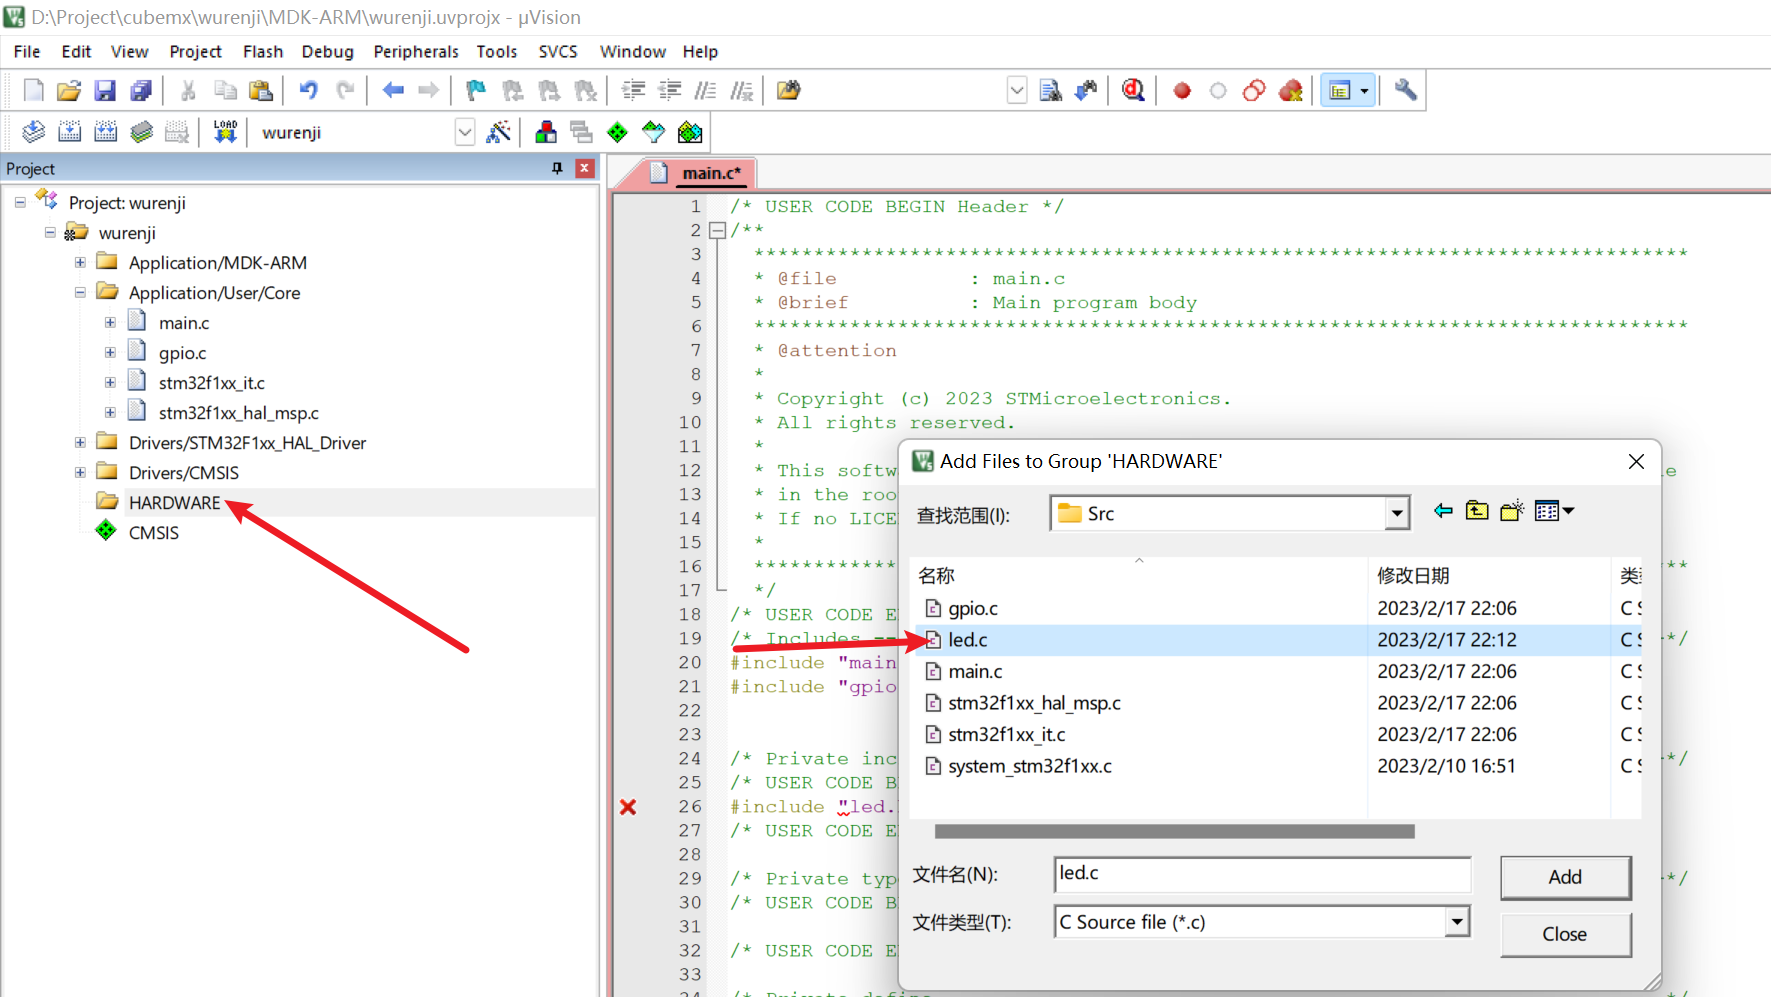Save the current file via floppy icon

[105, 90]
